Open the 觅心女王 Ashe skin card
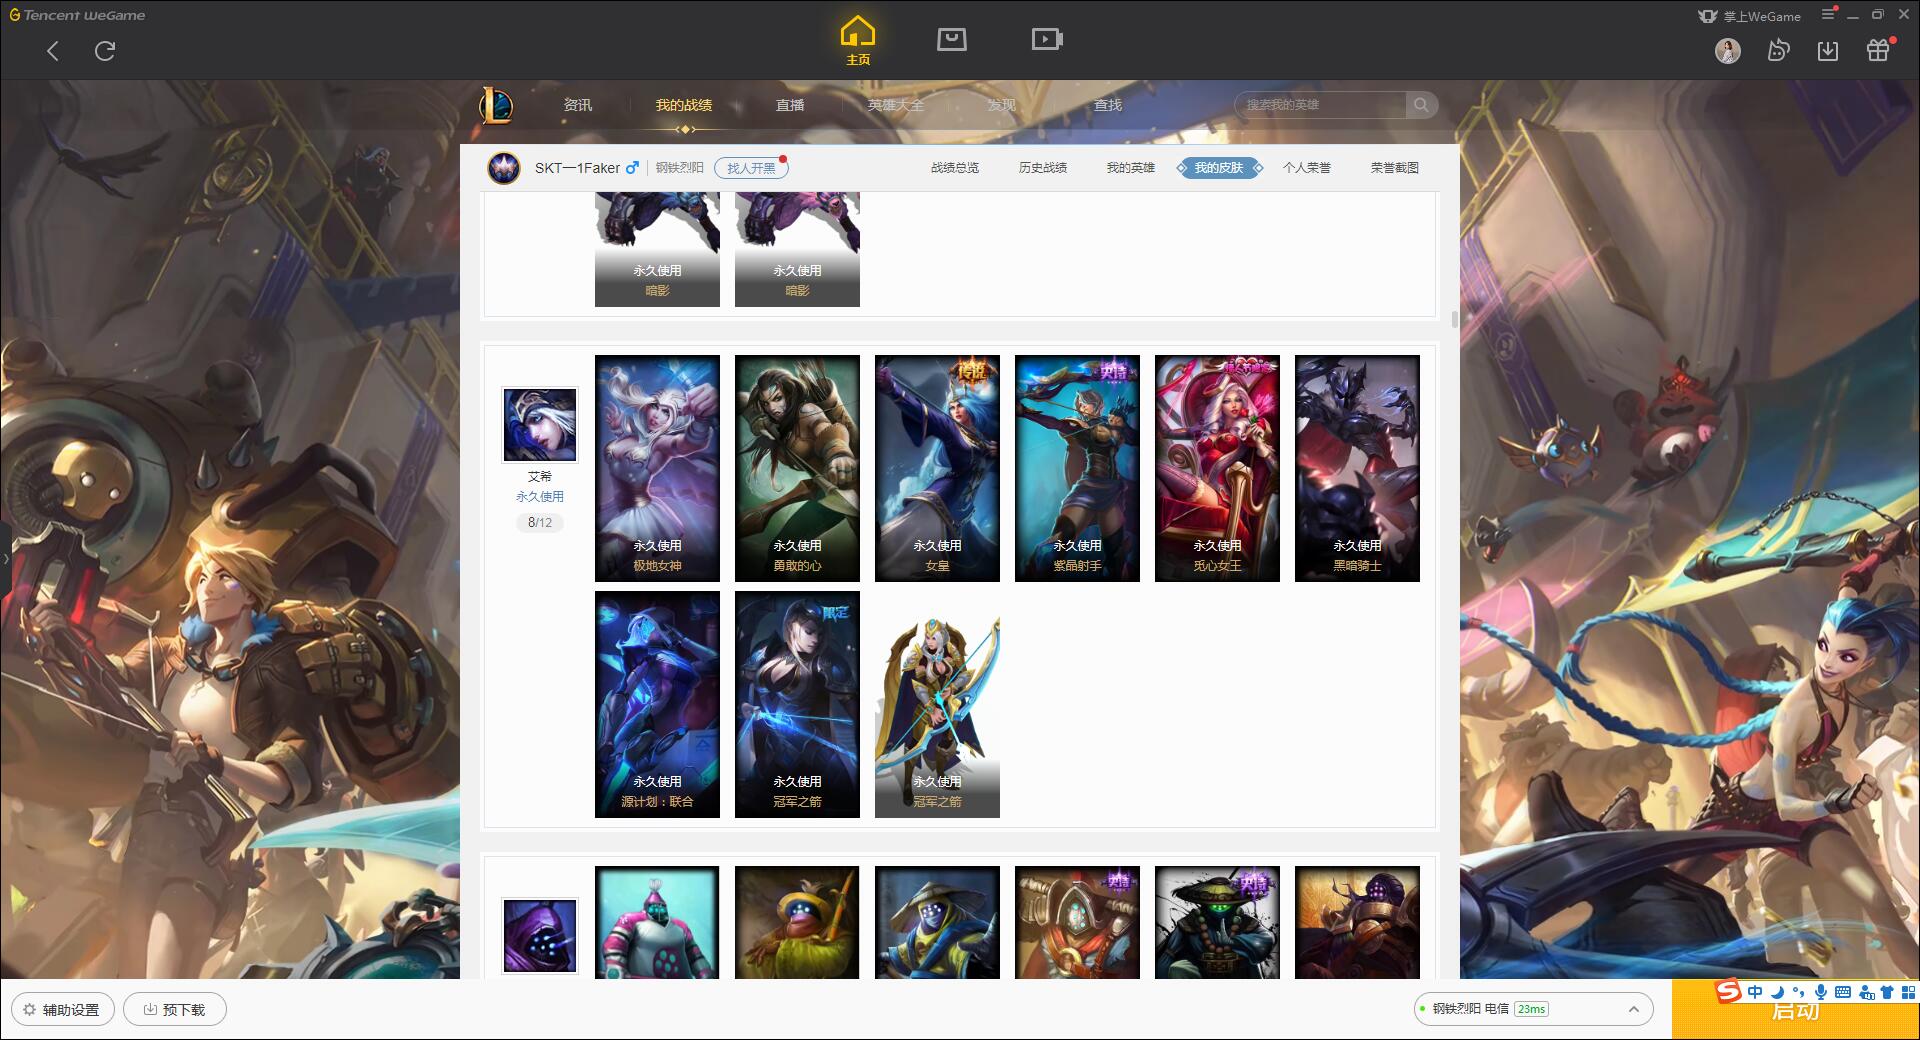This screenshot has height=1040, width=1920. point(1217,468)
